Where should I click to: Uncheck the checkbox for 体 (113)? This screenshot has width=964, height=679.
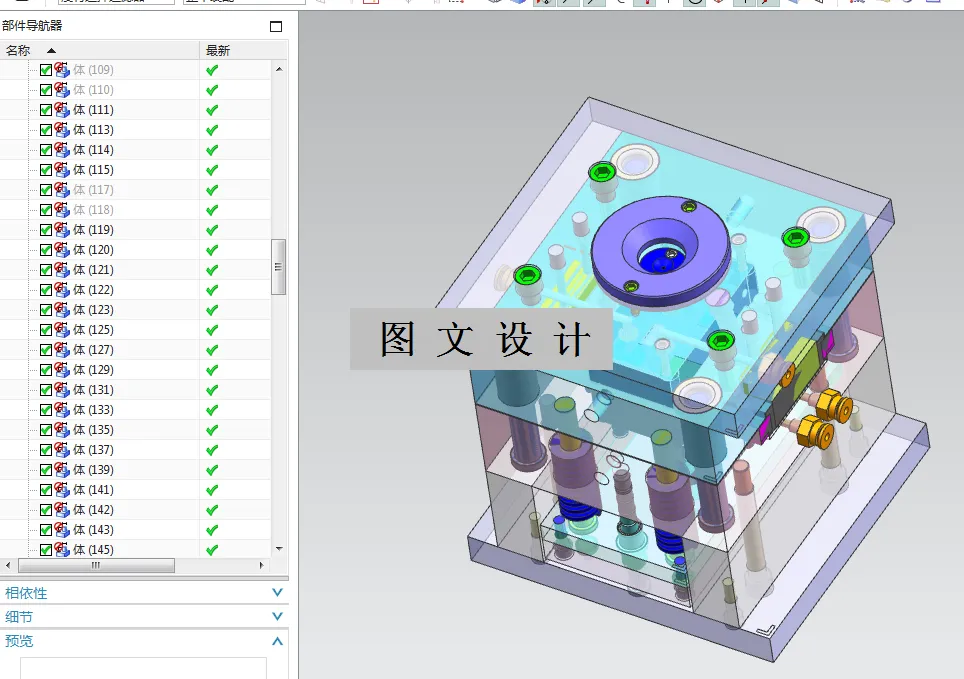coord(46,130)
